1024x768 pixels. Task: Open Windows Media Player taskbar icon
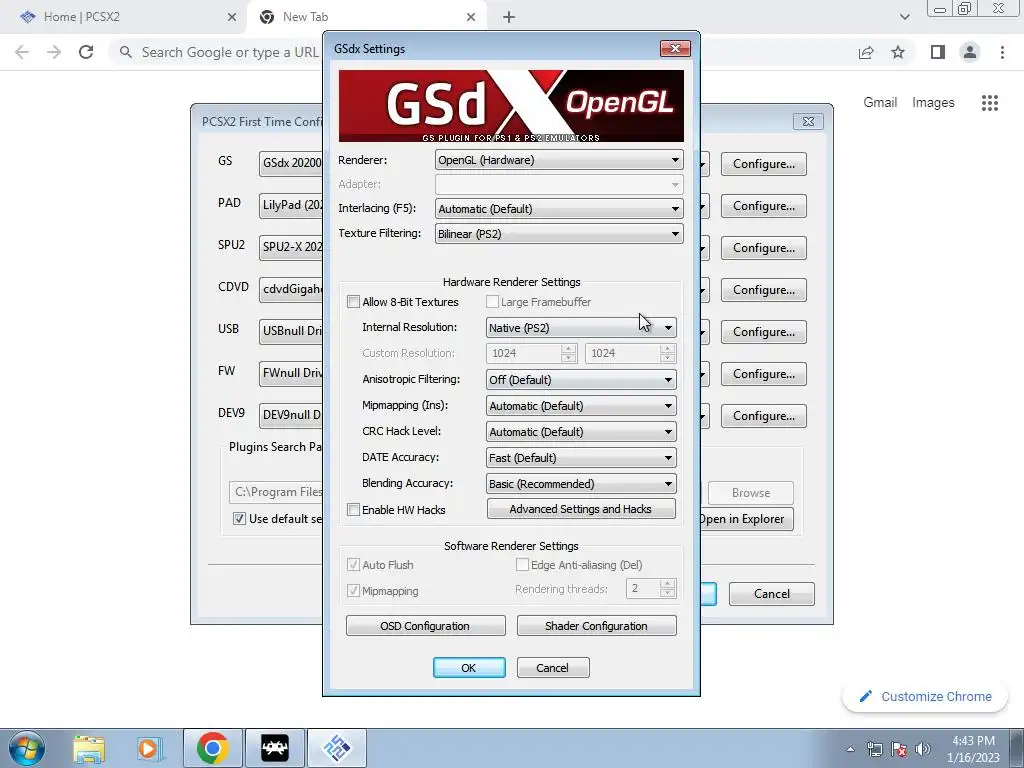(x=150, y=748)
